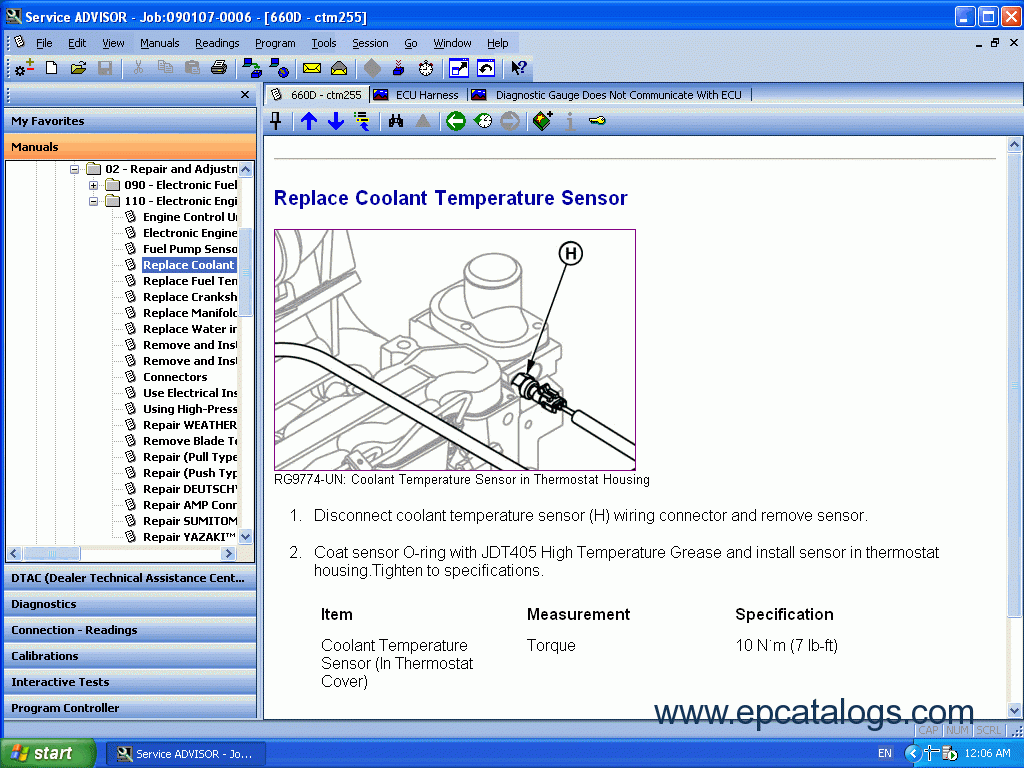
Task: Toggle the pushpin in document toolbar
Action: [277, 121]
